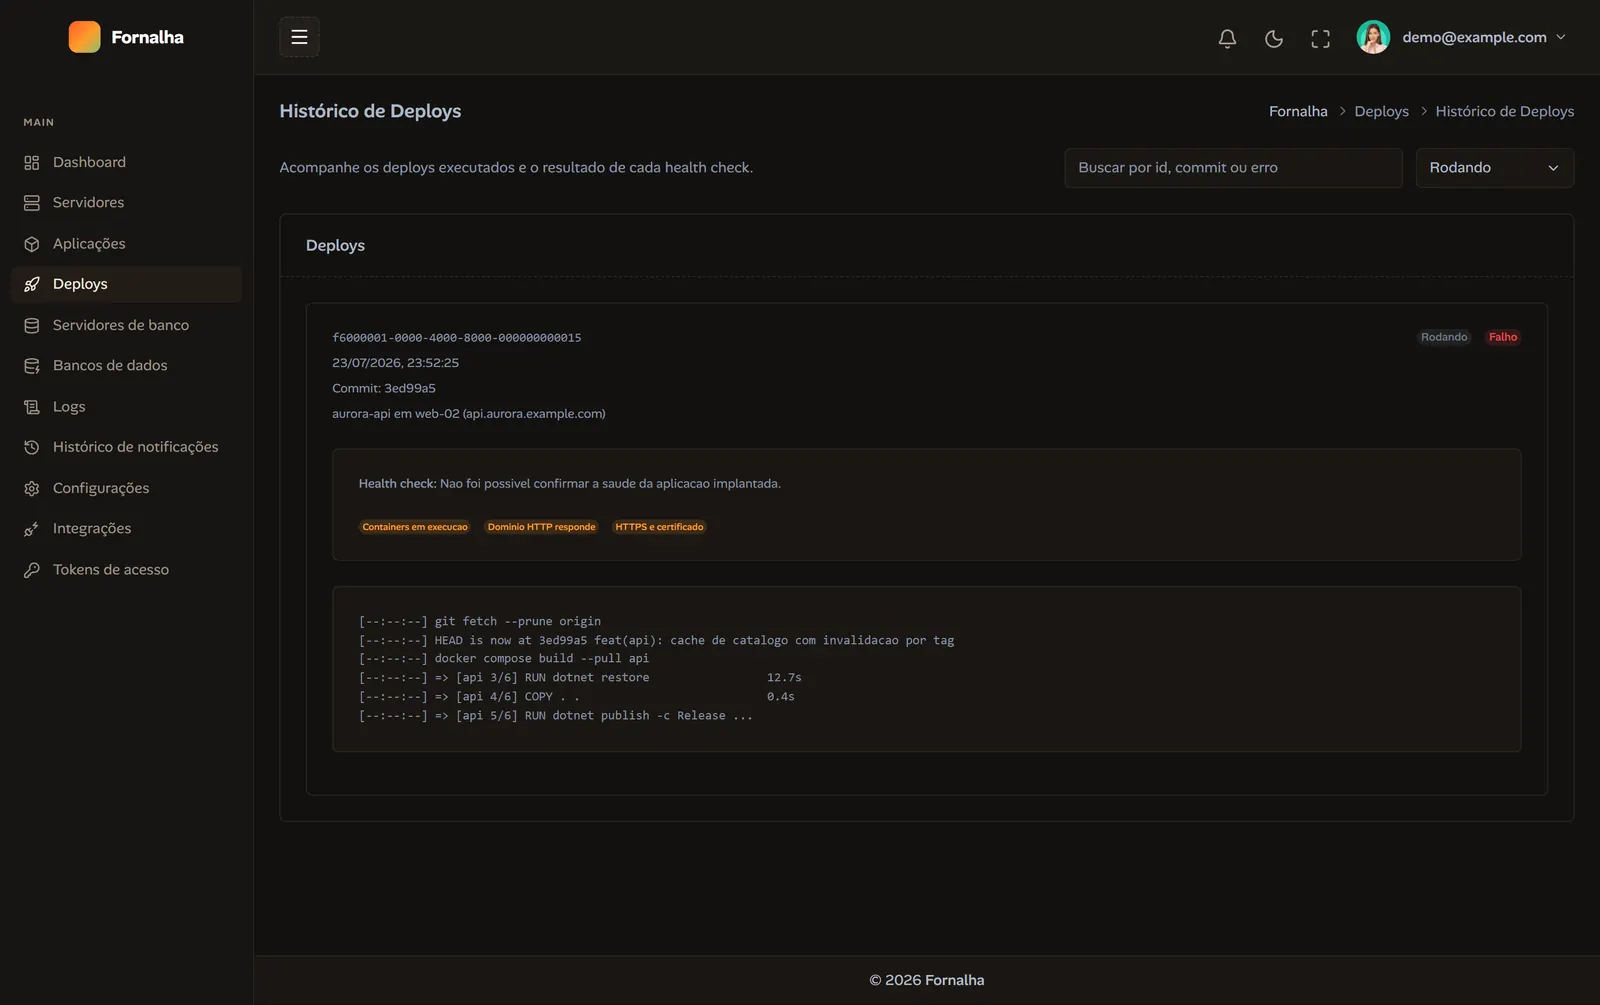Click the Aplicações box icon
This screenshot has height=1005, width=1600.
tap(32, 244)
